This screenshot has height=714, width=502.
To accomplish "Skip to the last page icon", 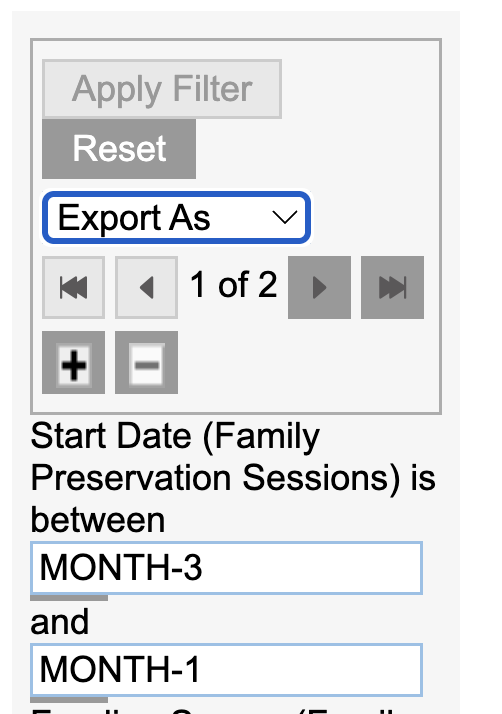I will (x=392, y=287).
